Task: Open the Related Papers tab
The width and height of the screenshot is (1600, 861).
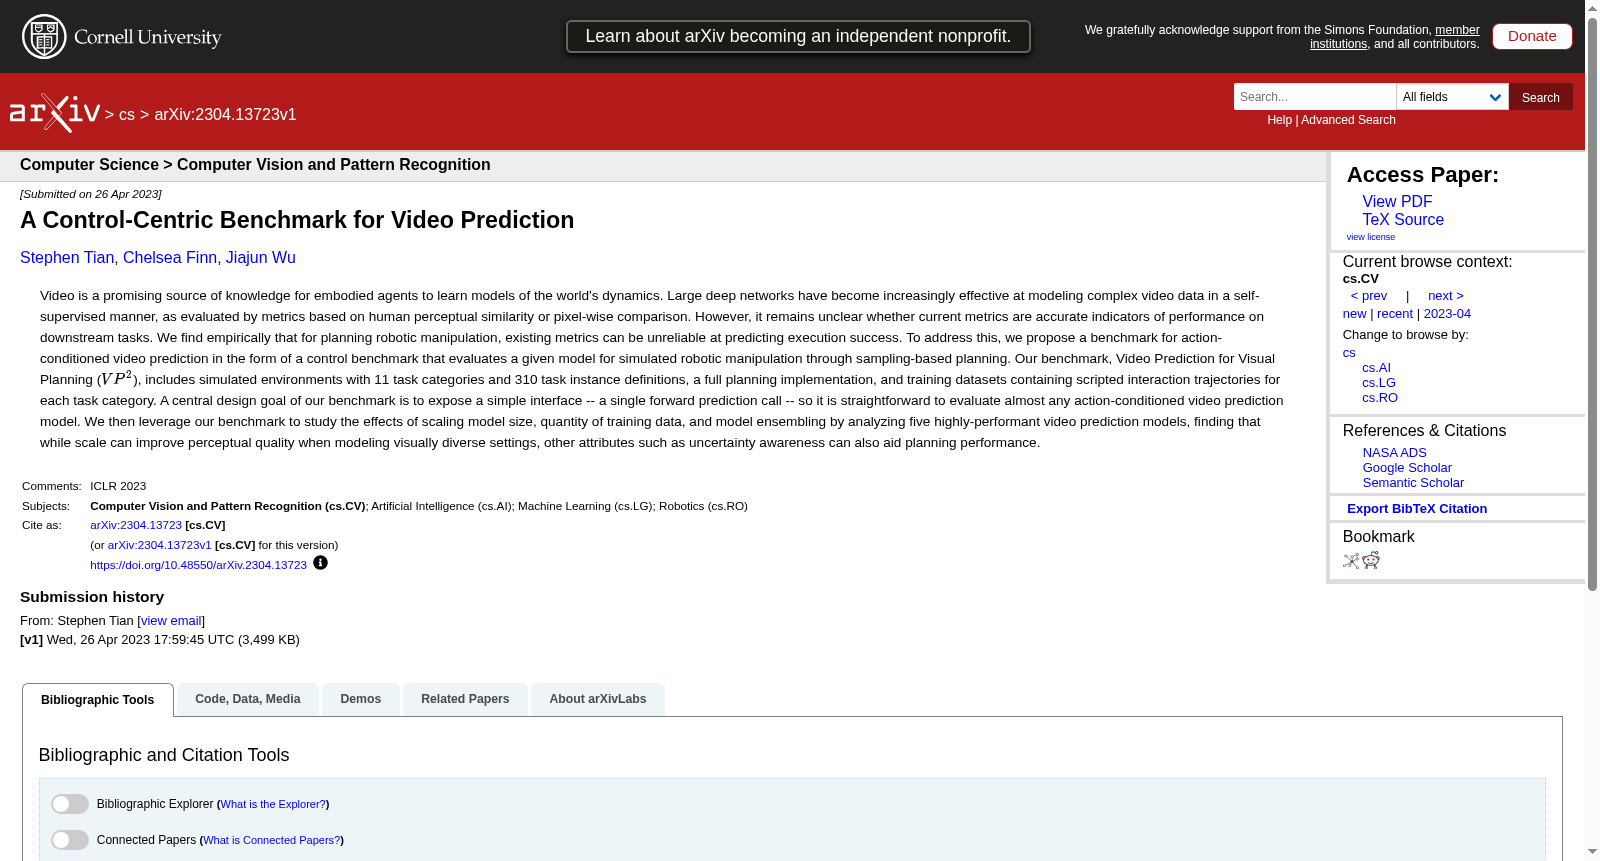Action: coord(465,699)
